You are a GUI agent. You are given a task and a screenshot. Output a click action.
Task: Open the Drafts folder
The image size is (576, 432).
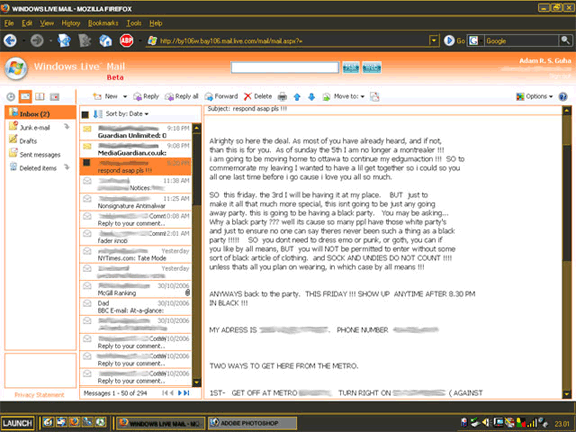(x=28, y=141)
